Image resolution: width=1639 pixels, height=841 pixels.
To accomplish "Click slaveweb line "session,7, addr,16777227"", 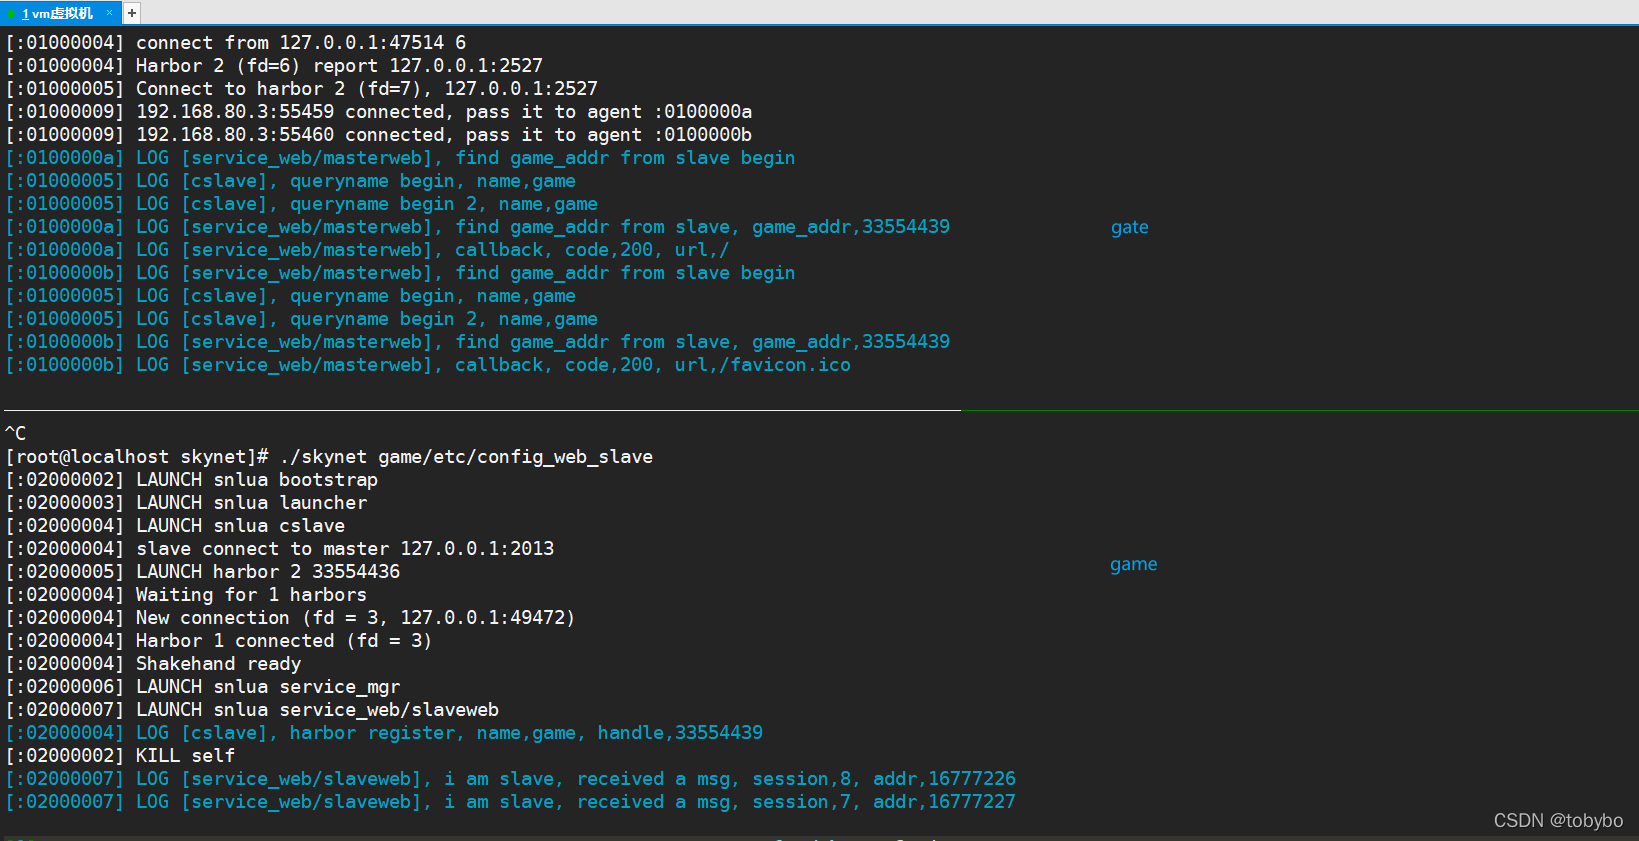I will pos(511,802).
